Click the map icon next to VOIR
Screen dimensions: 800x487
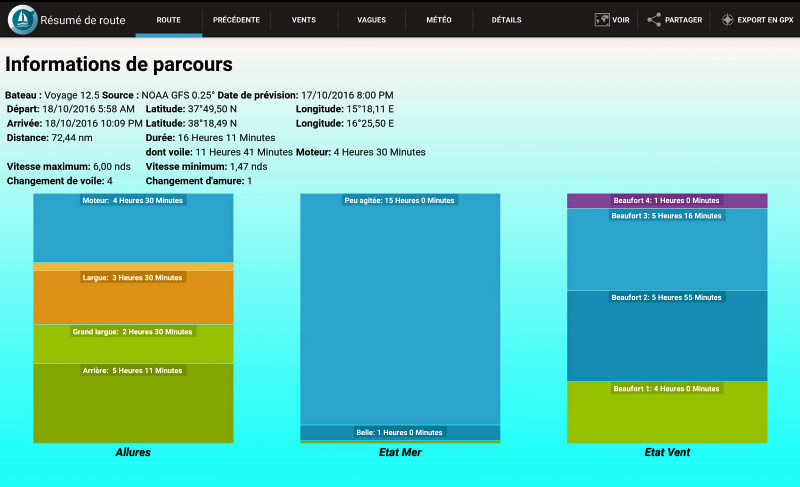(x=602, y=20)
